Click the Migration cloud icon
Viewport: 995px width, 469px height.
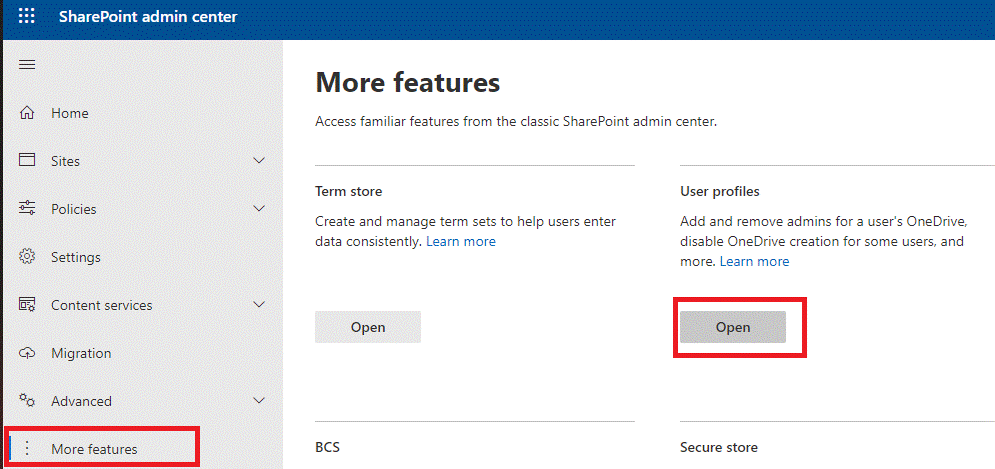pyautogui.click(x=27, y=353)
